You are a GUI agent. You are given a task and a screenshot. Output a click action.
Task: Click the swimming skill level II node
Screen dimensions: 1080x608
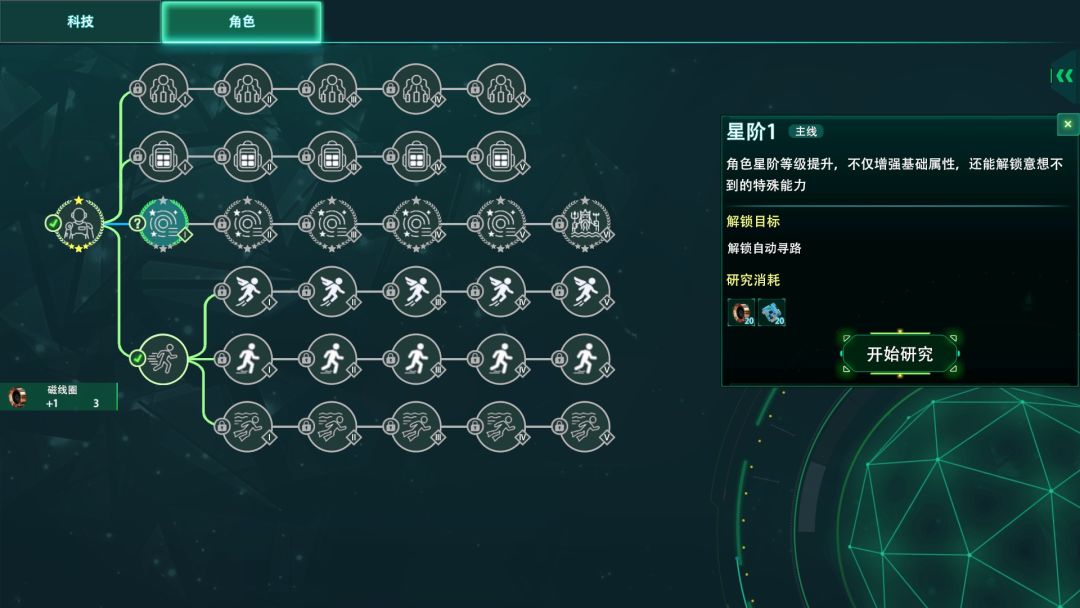[x=332, y=427]
